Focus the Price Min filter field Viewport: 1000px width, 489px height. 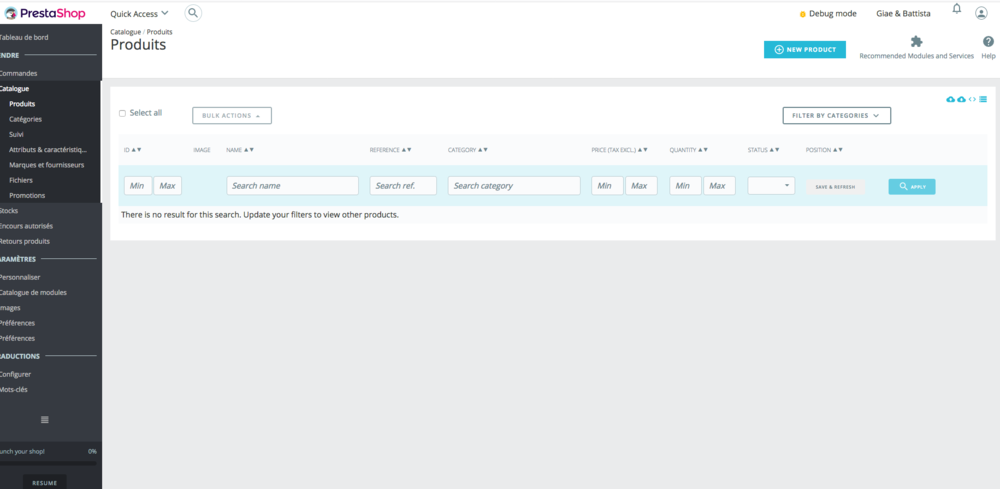608,186
